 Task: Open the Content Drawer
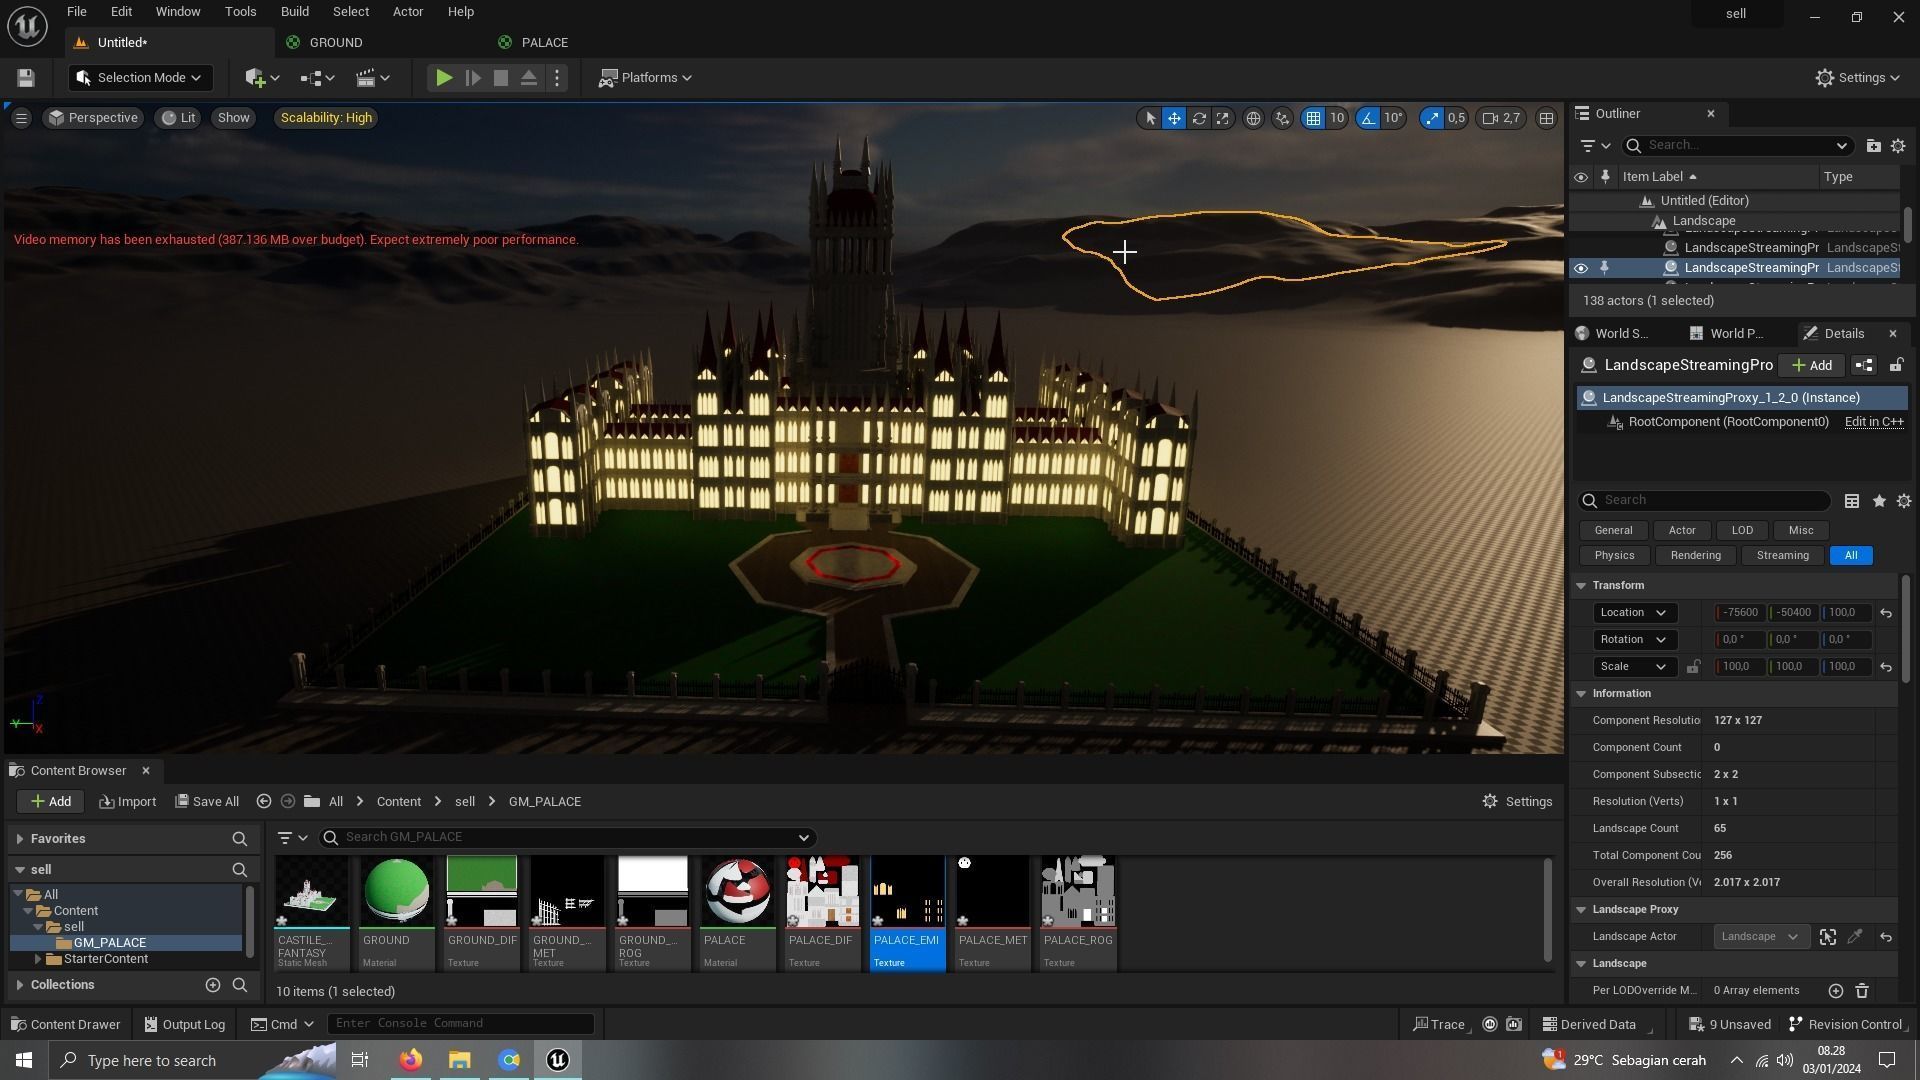coord(65,1025)
